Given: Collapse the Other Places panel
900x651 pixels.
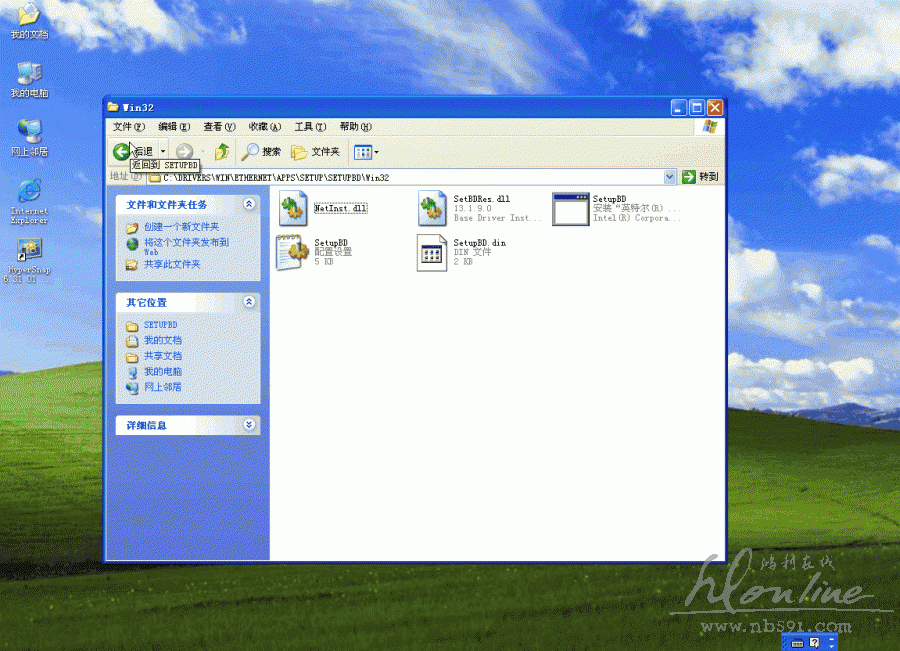Looking at the screenshot, I should [x=249, y=302].
